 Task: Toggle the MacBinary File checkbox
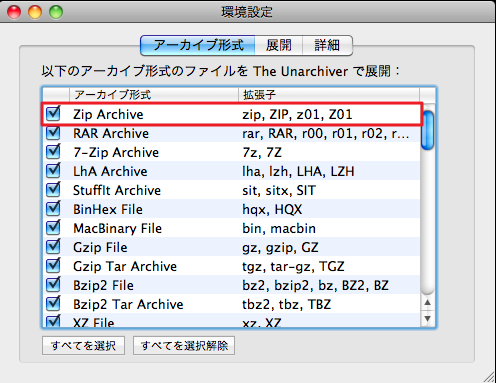[53, 228]
